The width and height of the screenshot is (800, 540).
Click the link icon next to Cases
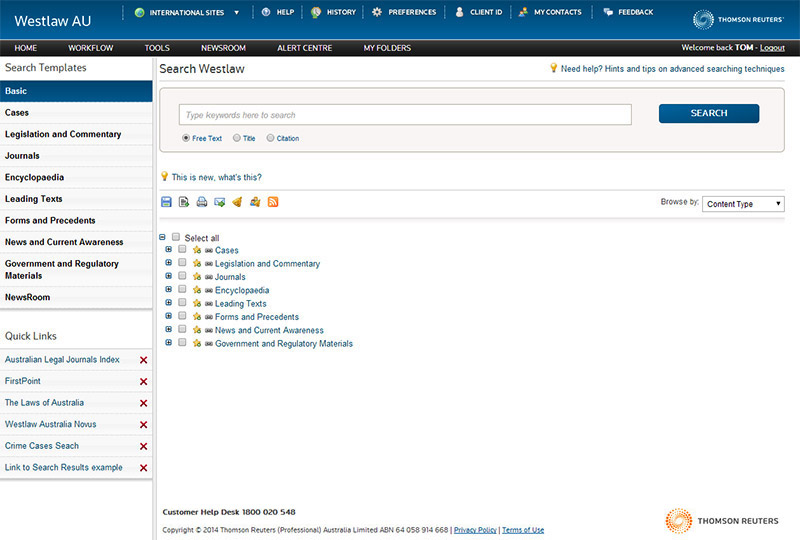click(x=209, y=251)
